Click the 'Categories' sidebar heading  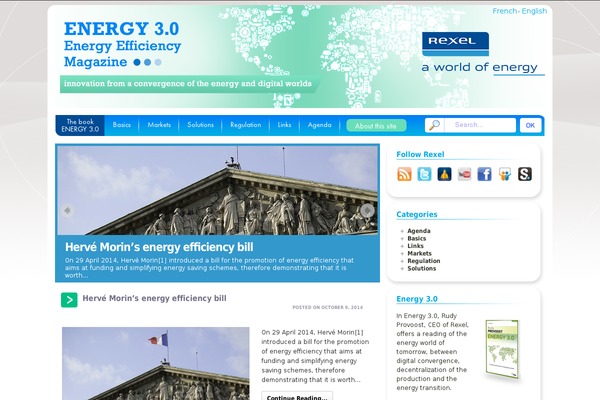click(x=417, y=214)
